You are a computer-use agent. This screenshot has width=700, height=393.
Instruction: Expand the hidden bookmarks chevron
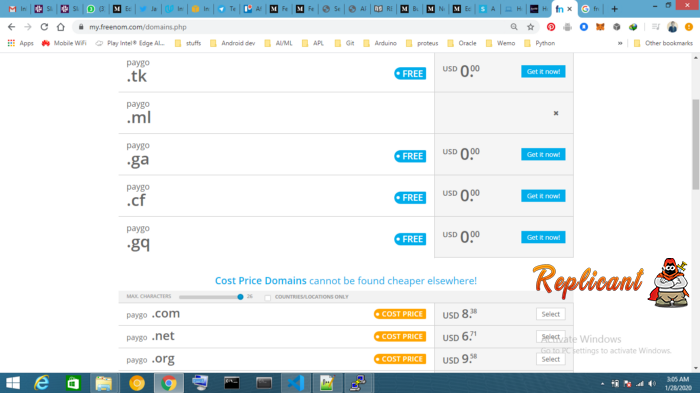[620, 43]
